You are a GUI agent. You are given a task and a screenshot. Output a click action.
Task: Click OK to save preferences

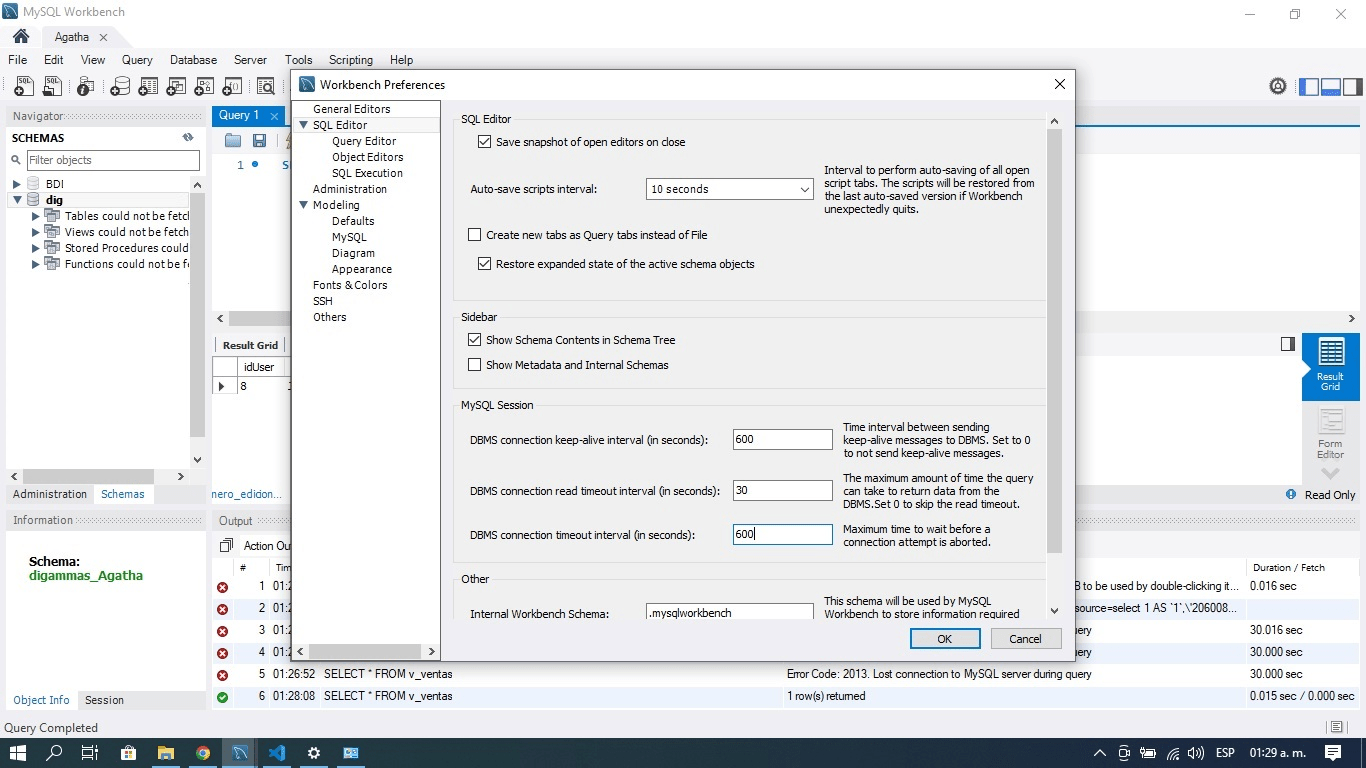(x=944, y=638)
